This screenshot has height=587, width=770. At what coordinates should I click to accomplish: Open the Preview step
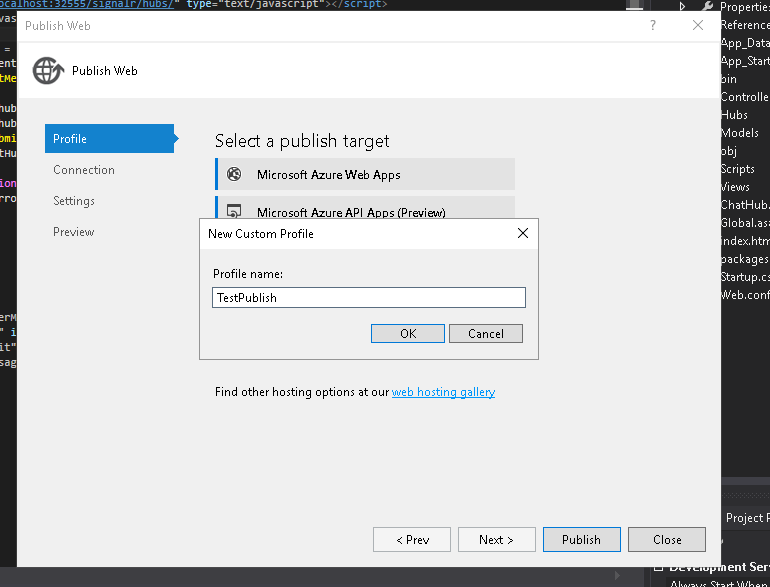pyautogui.click(x=74, y=232)
